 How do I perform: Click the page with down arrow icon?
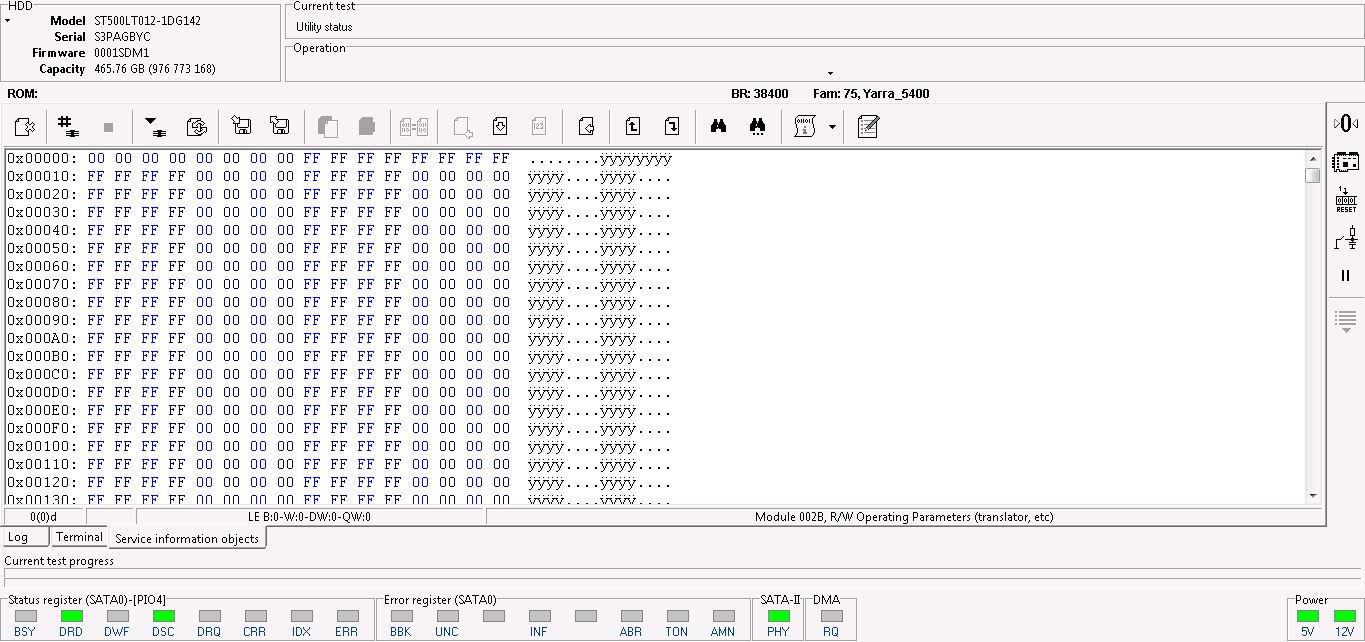tap(501, 127)
